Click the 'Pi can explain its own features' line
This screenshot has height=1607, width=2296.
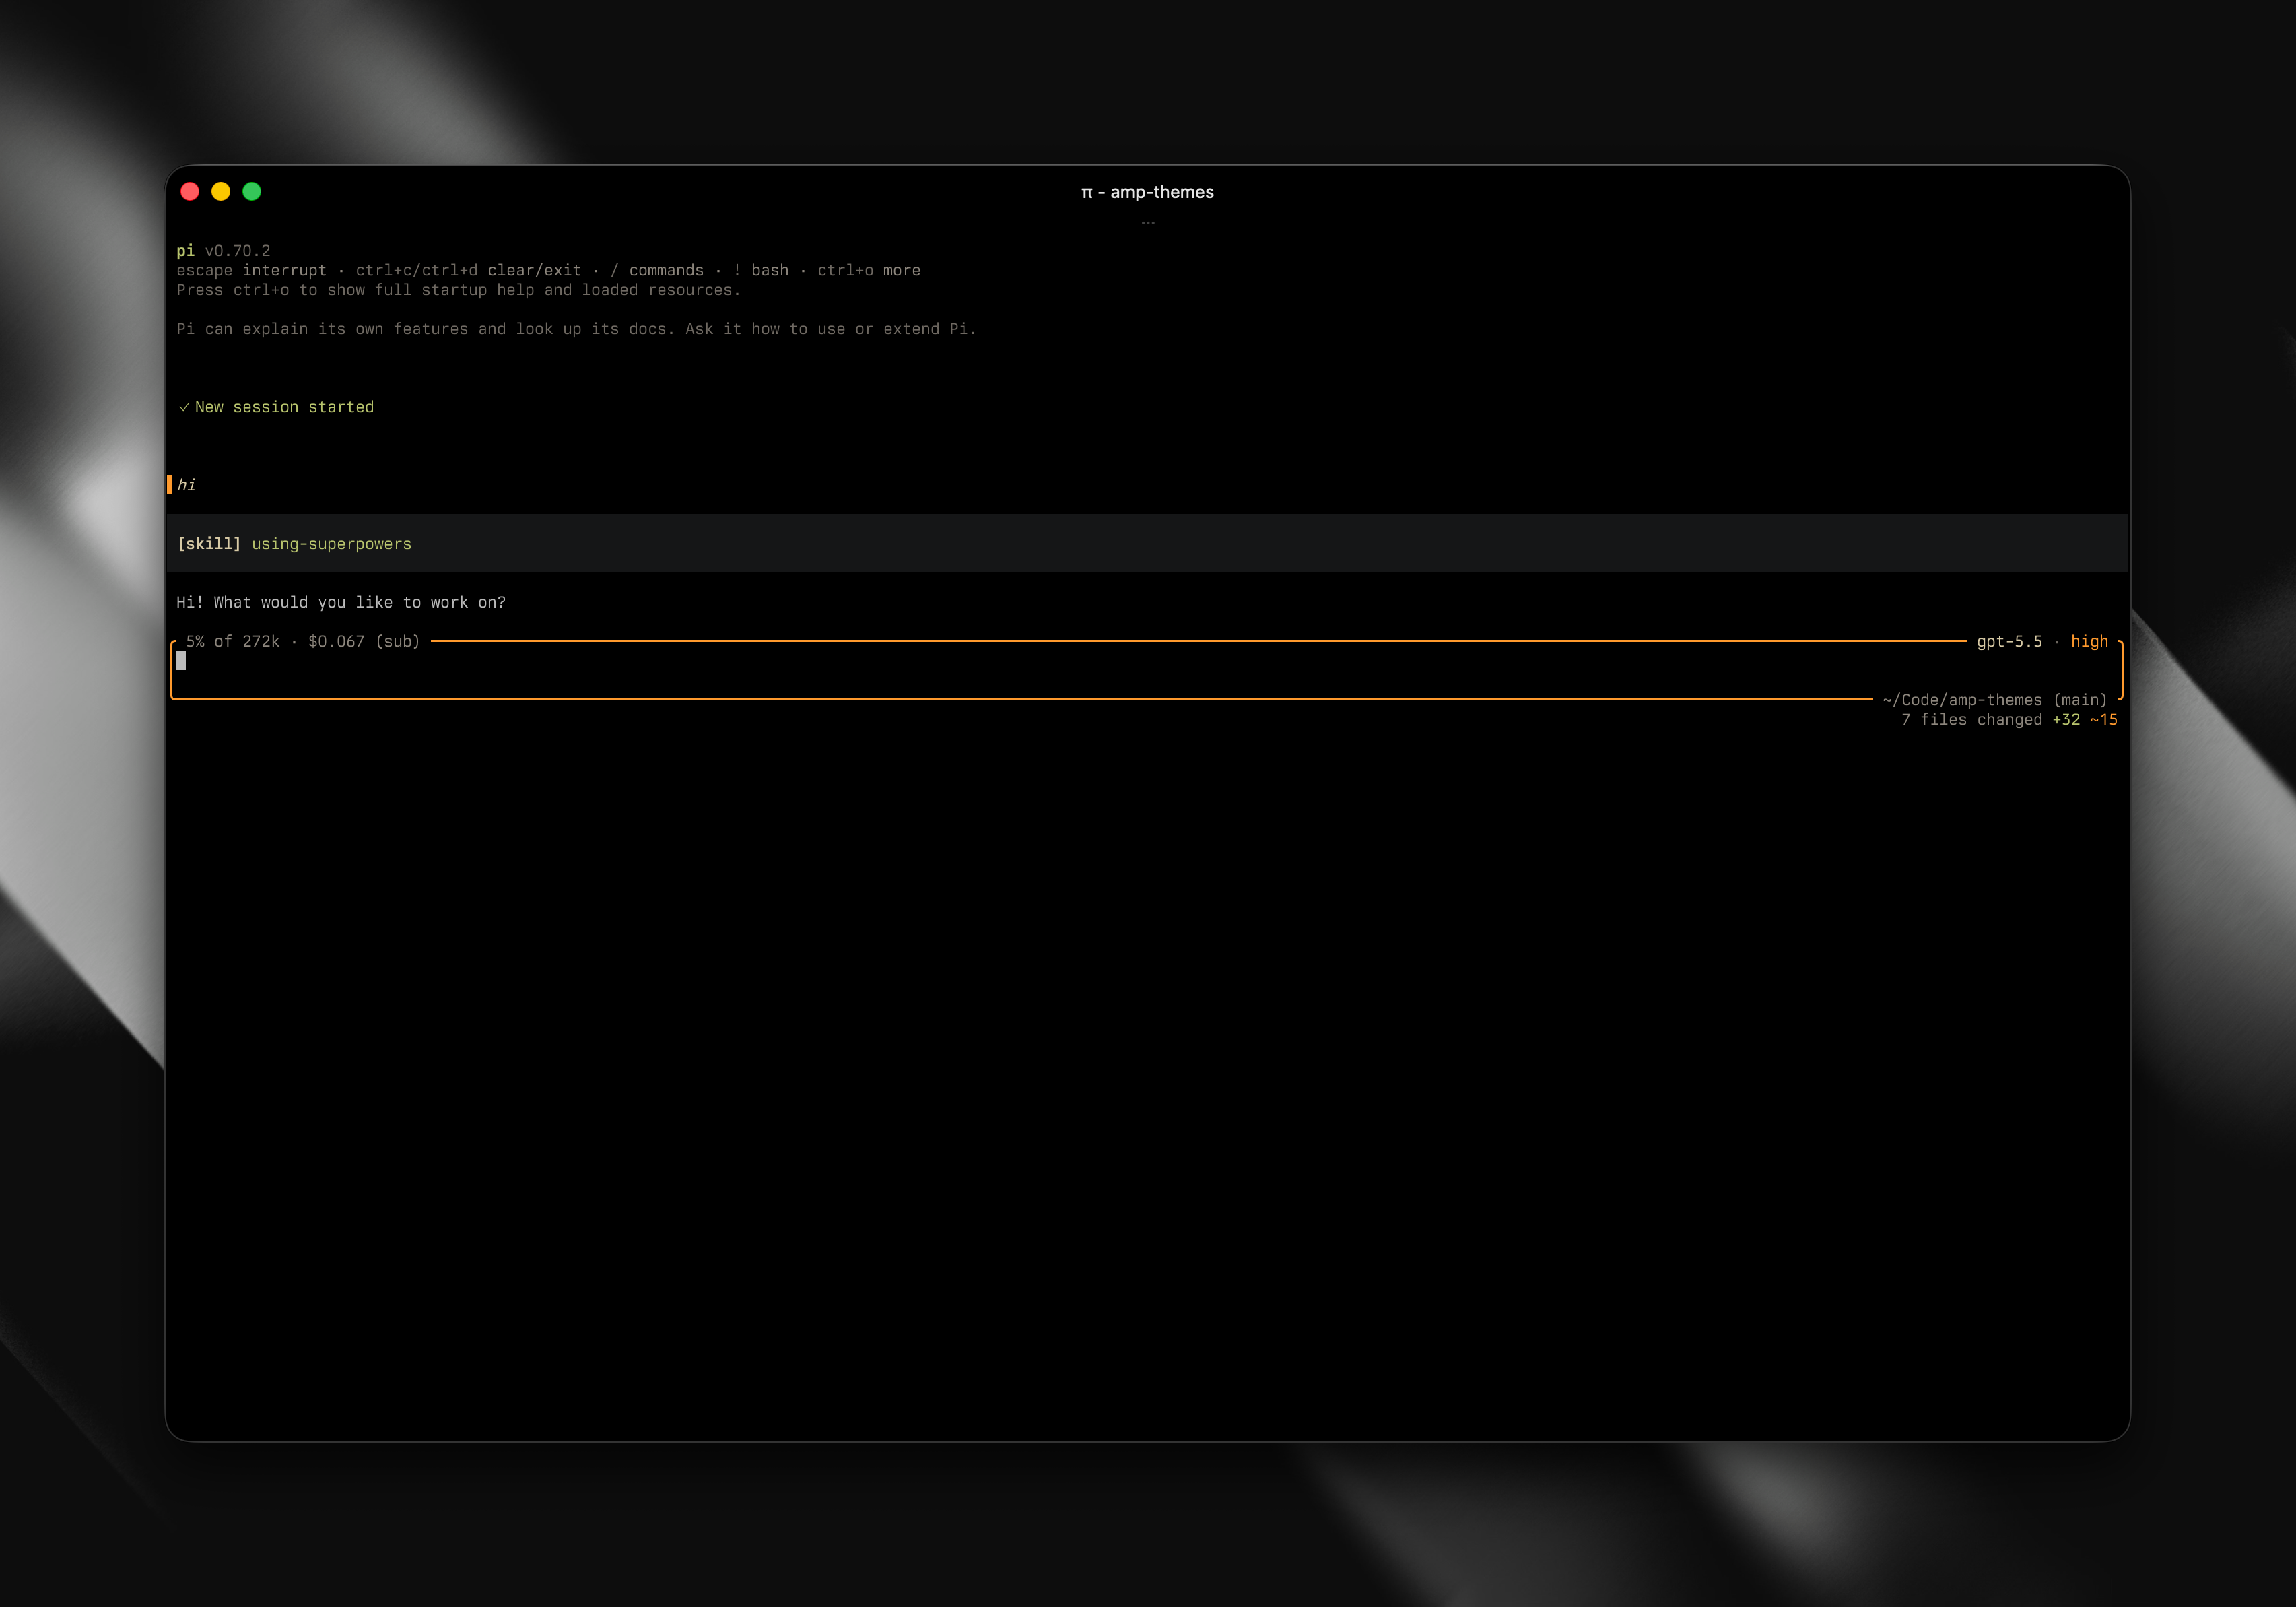[x=576, y=329]
